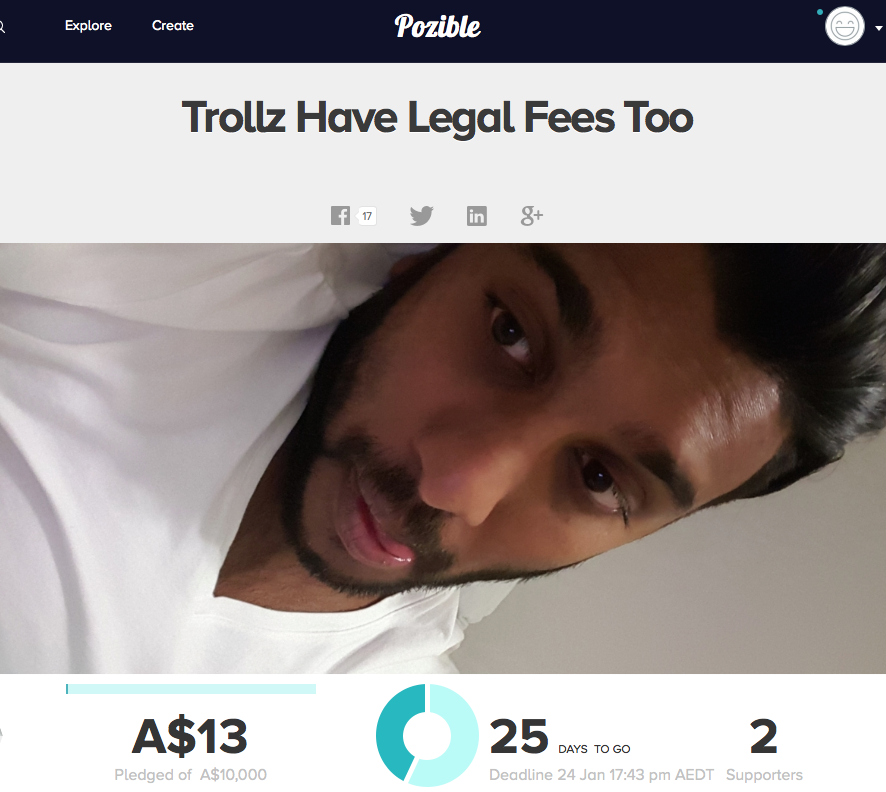Click the A$13 pledged amount
Viewport: 886px width, 792px height.
(190, 737)
